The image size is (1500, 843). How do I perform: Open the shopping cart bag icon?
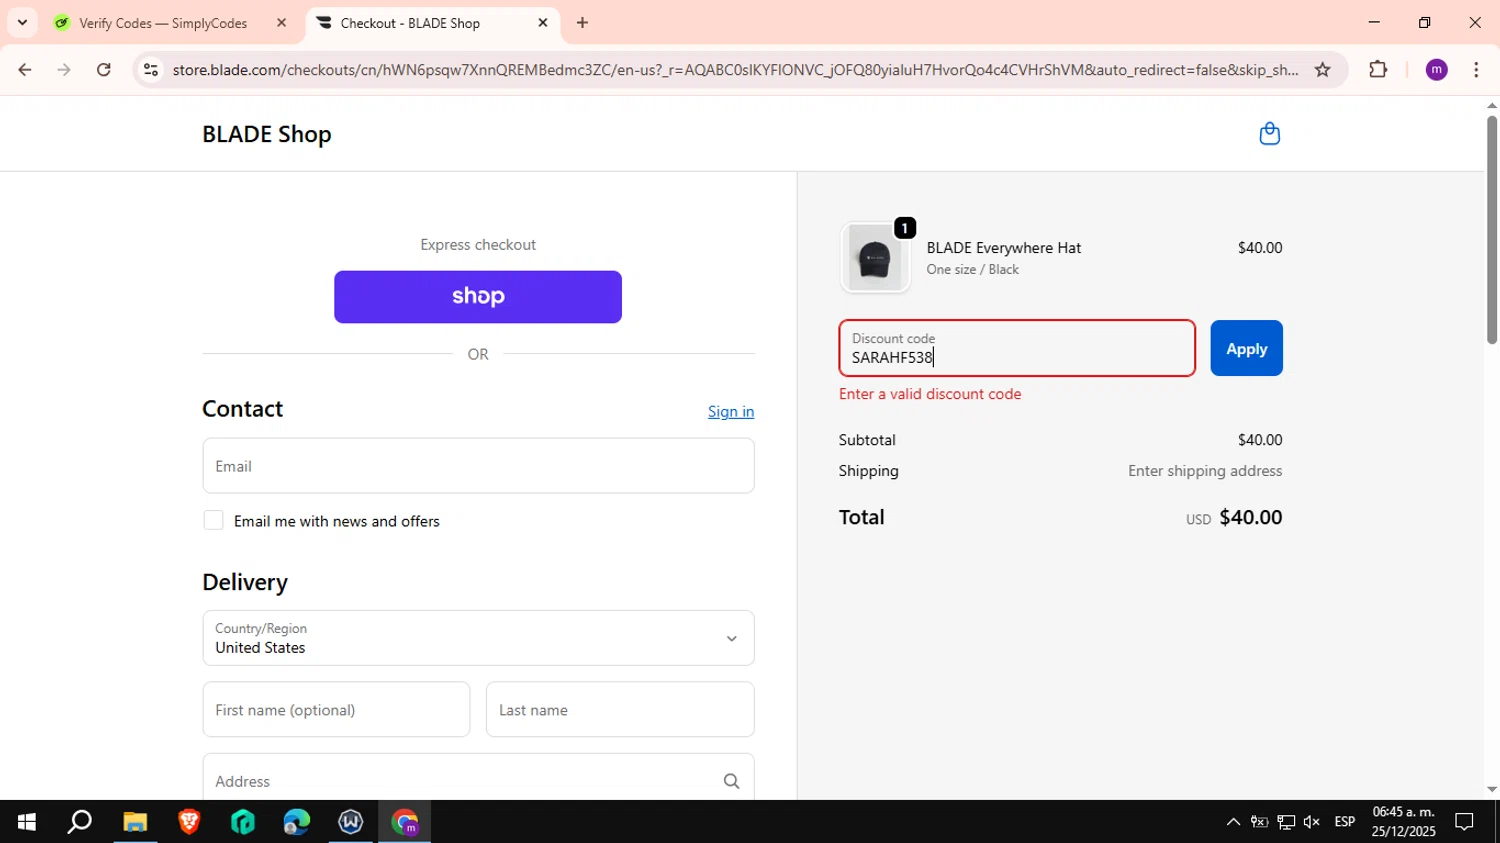click(x=1269, y=134)
